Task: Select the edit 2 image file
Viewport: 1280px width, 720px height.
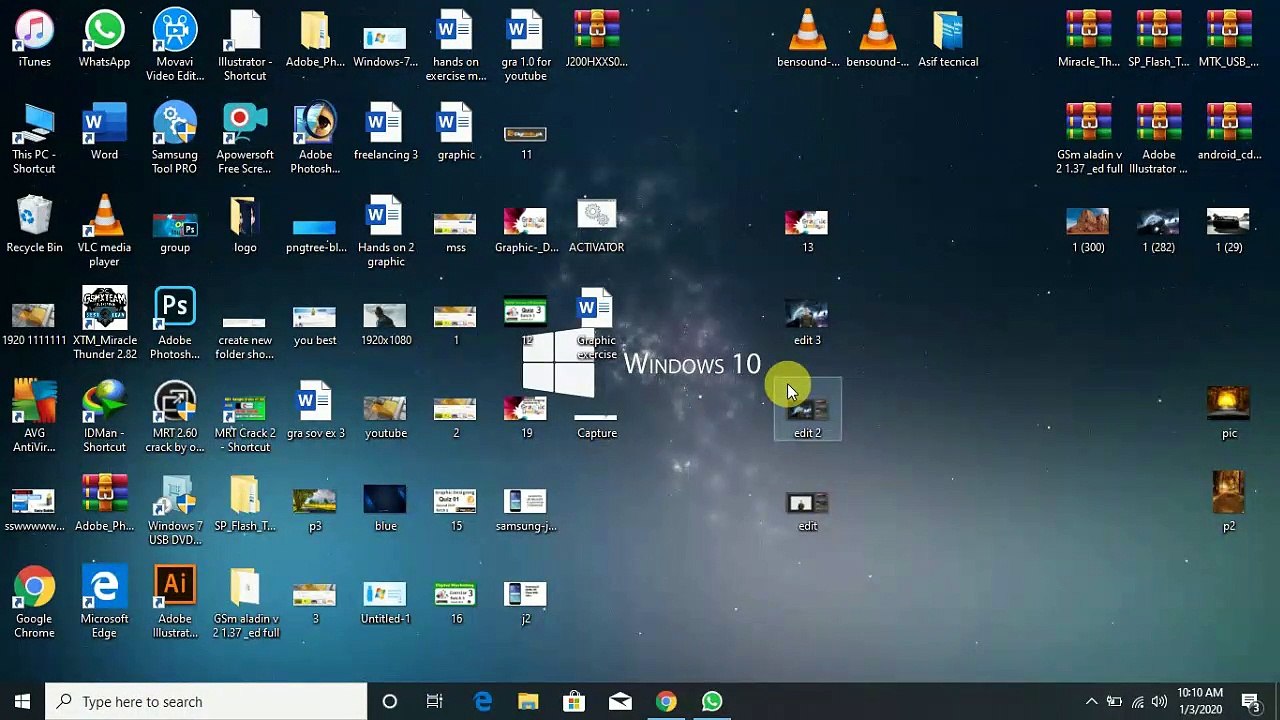Action: (x=808, y=411)
